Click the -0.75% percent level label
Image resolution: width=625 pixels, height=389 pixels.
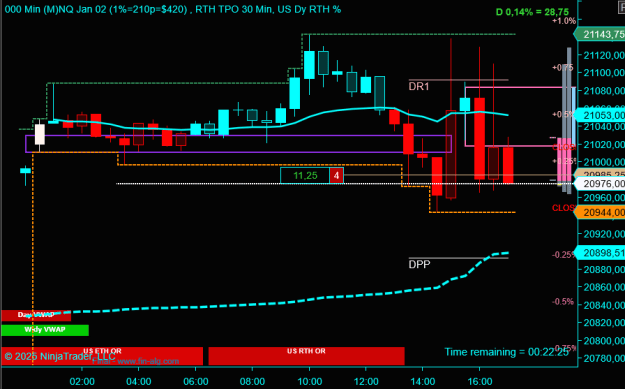click(565, 348)
